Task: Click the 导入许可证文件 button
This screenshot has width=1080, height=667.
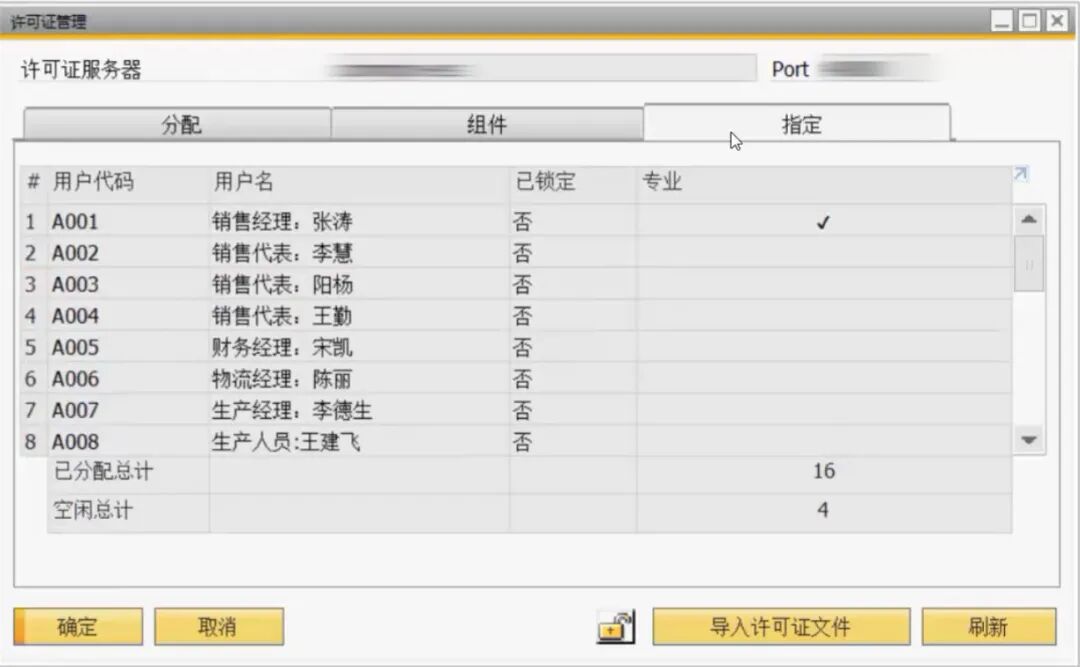Action: [781, 627]
